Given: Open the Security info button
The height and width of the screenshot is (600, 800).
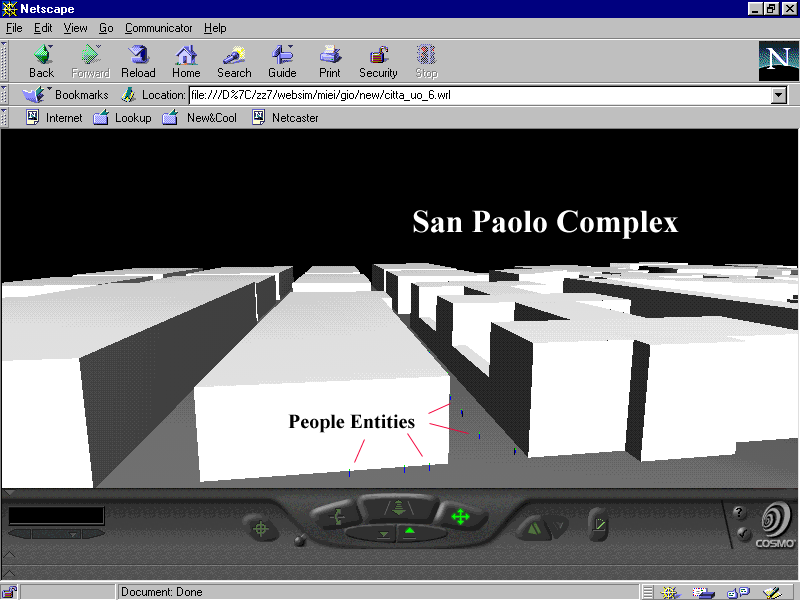Looking at the screenshot, I should pyautogui.click(x=378, y=61).
